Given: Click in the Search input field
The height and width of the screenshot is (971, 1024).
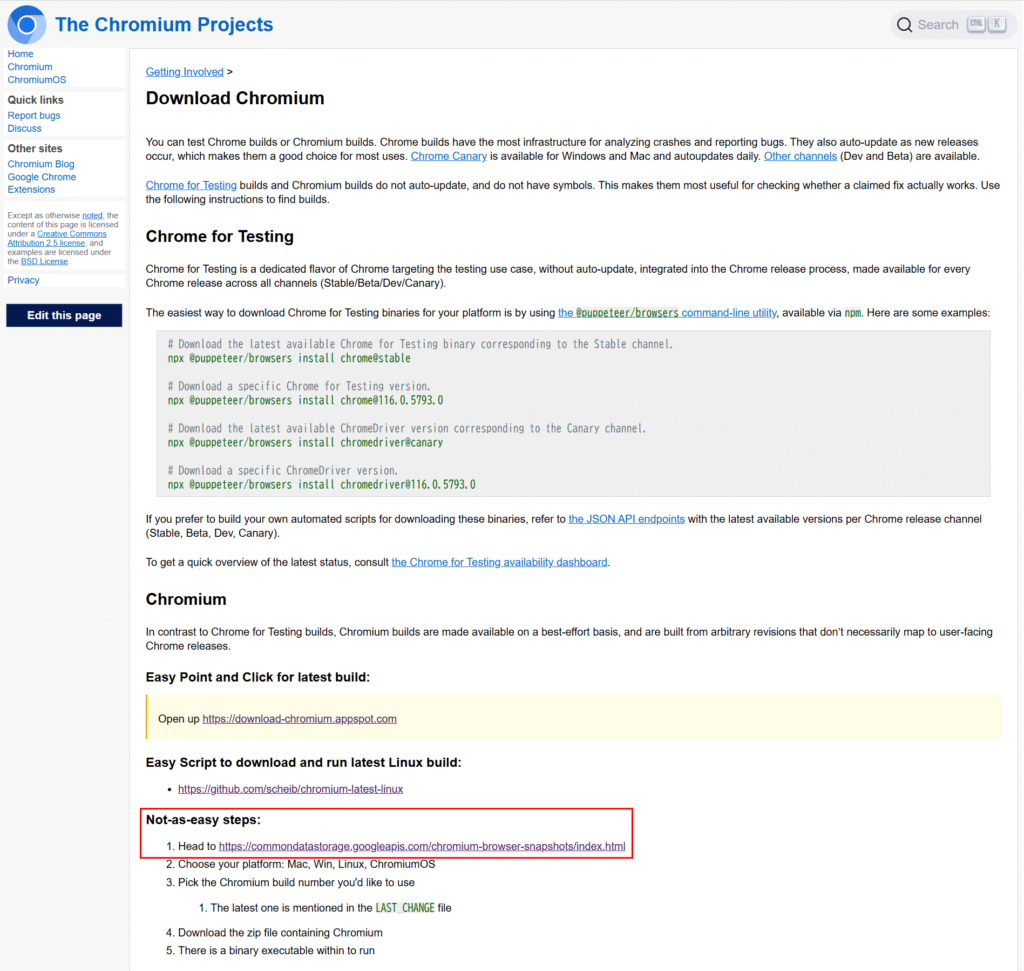Looking at the screenshot, I should pyautogui.click(x=938, y=25).
